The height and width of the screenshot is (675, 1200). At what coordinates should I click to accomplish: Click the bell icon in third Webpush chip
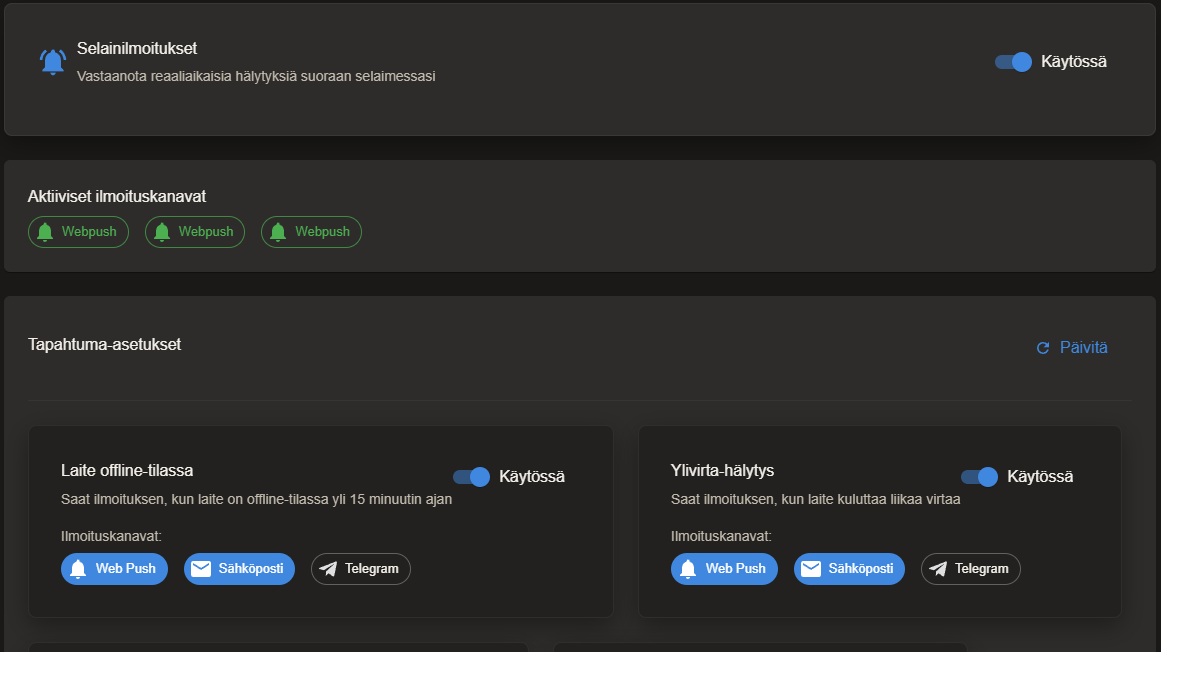pyautogui.click(x=279, y=232)
